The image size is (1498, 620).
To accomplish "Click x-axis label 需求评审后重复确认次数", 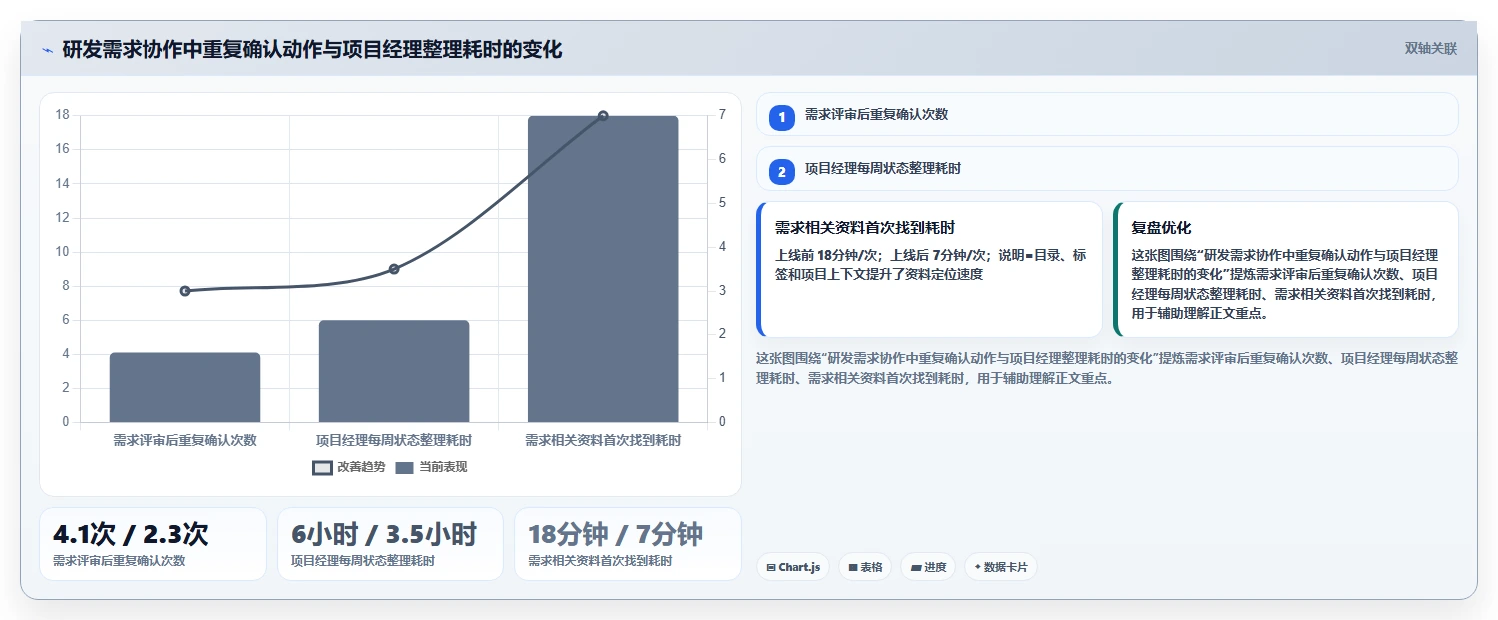I will (185, 440).
